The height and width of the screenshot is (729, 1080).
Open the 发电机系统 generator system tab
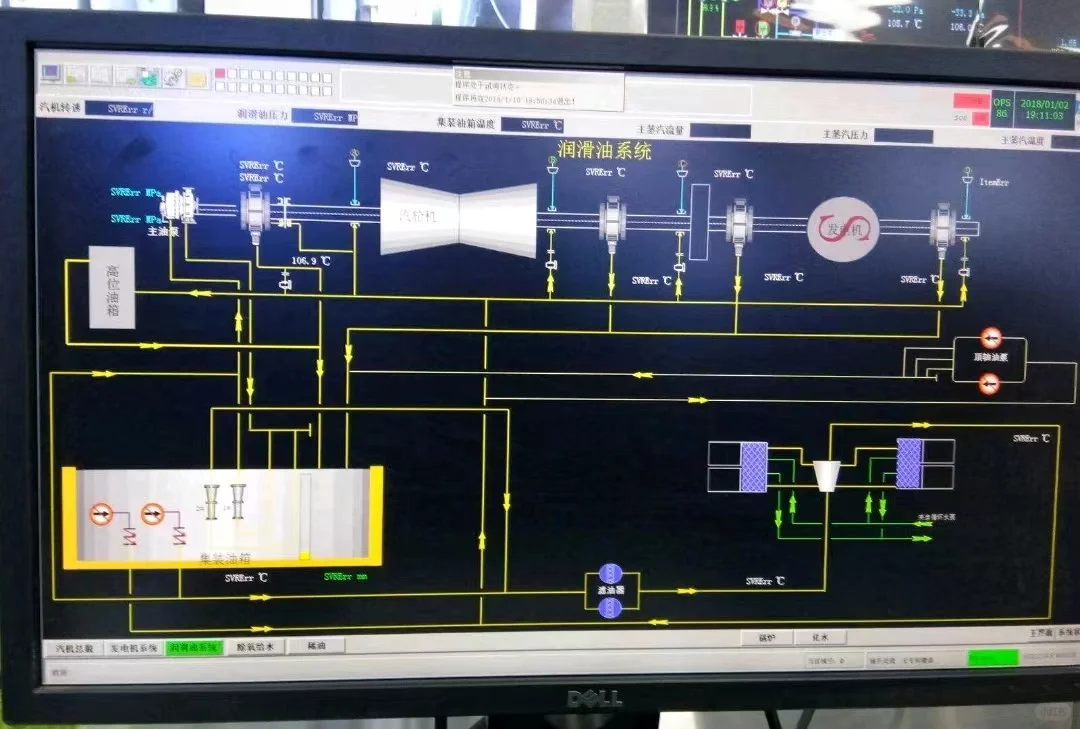click(134, 648)
